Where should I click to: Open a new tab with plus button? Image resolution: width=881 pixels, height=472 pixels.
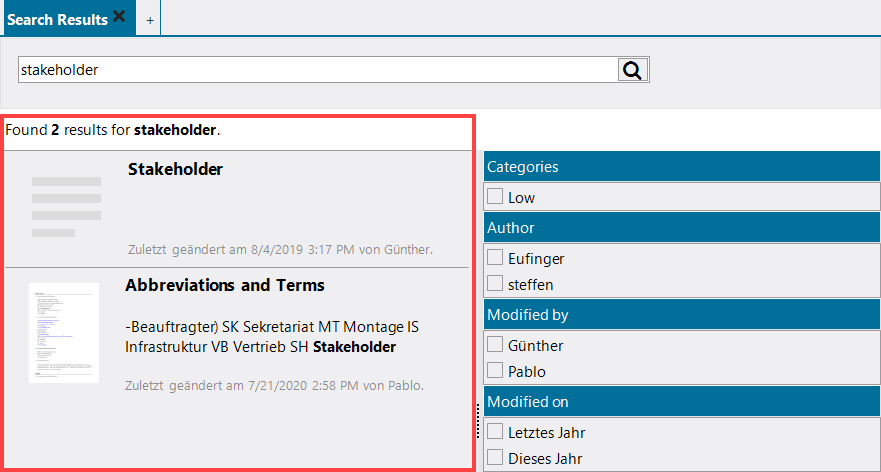coord(150,20)
